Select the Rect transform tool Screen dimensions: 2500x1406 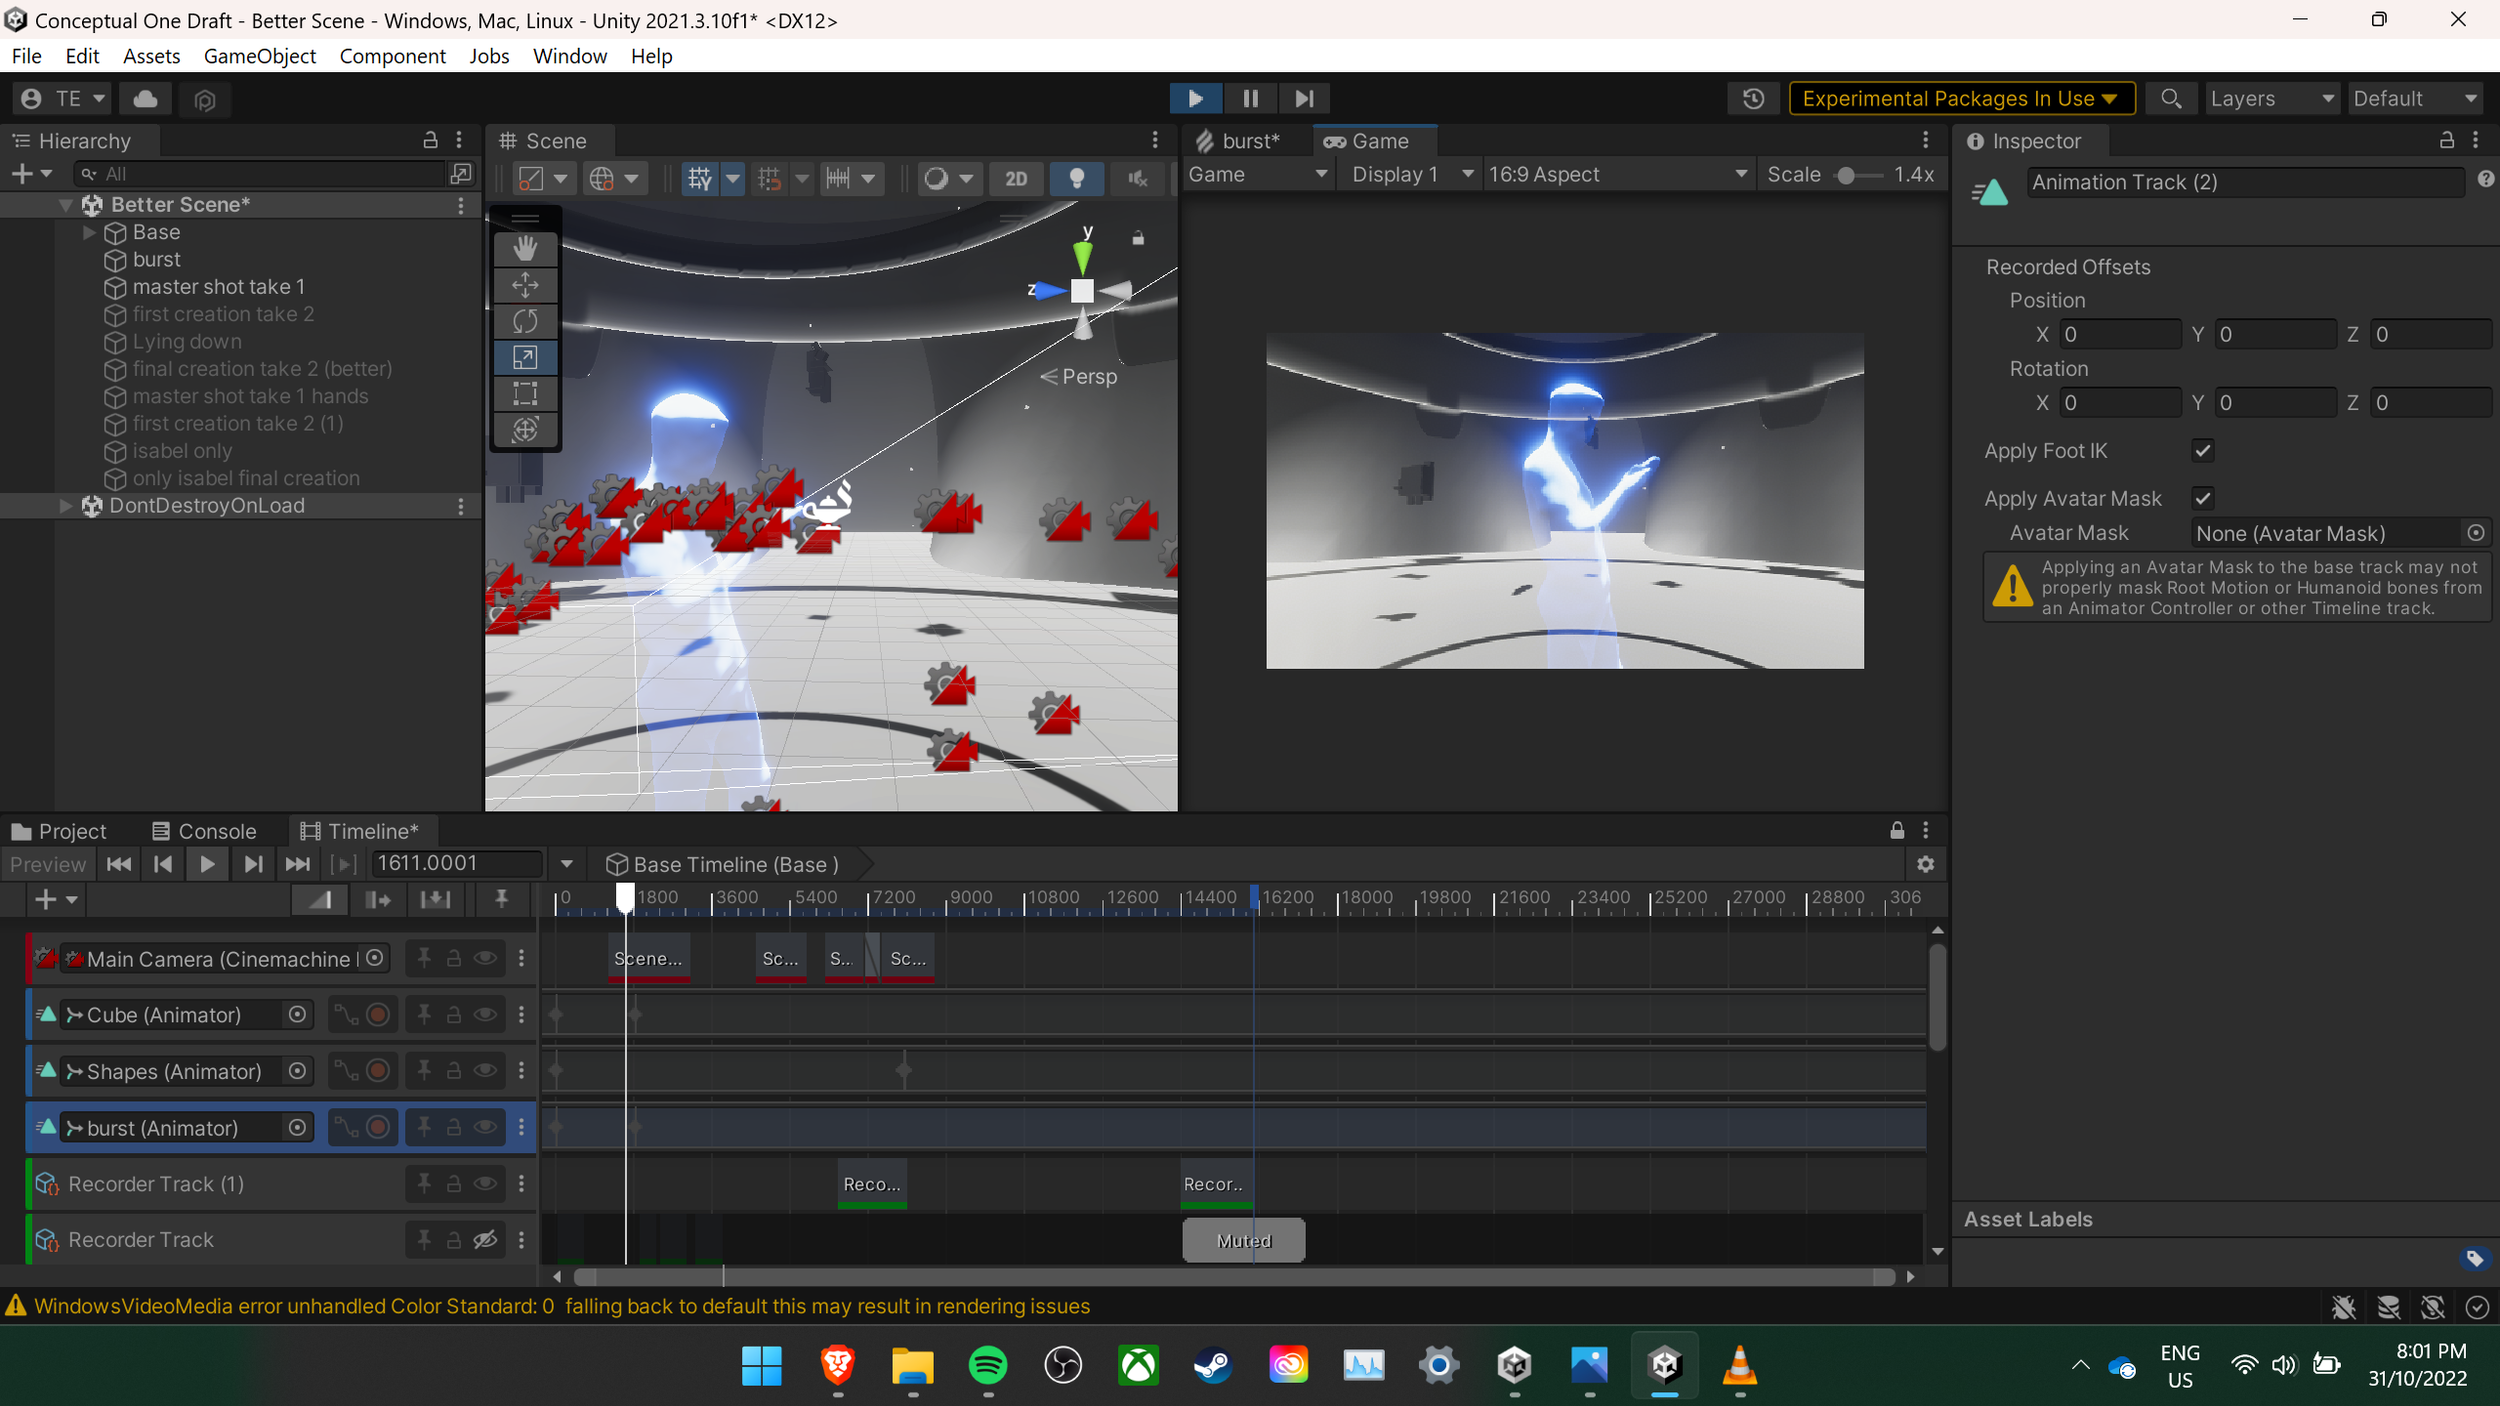525,393
